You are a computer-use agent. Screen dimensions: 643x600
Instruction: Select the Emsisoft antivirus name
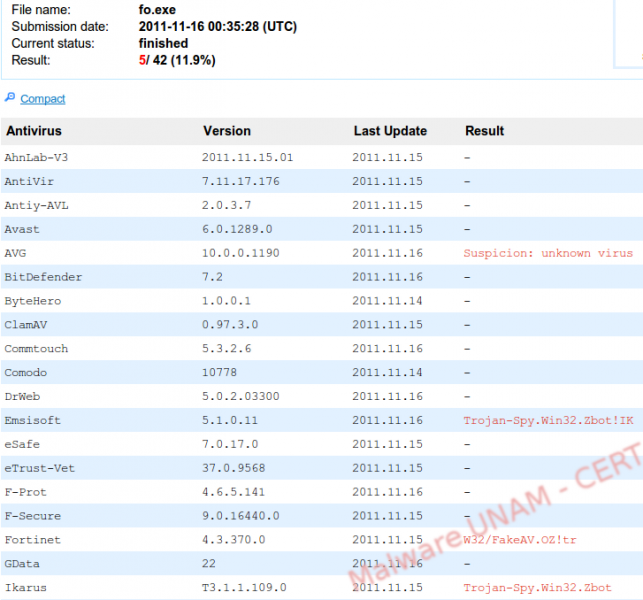tap(33, 420)
